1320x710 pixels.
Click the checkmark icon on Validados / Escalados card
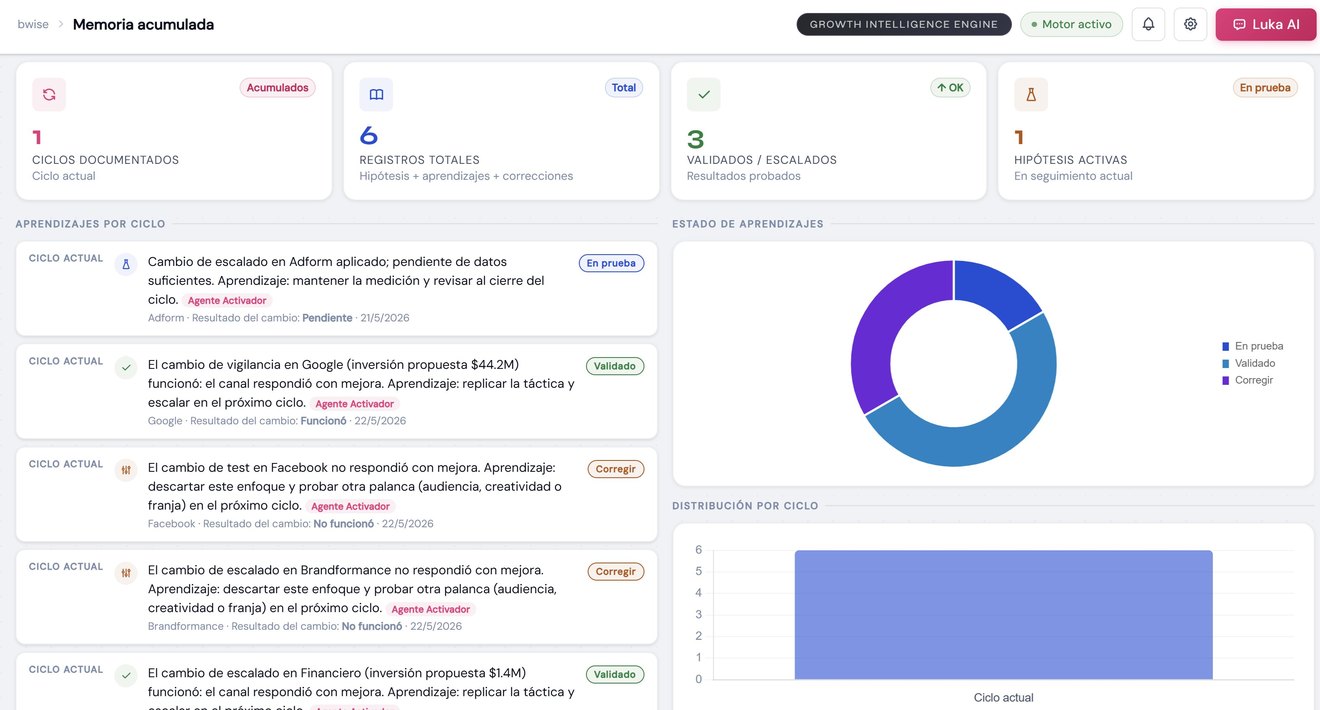pos(704,94)
